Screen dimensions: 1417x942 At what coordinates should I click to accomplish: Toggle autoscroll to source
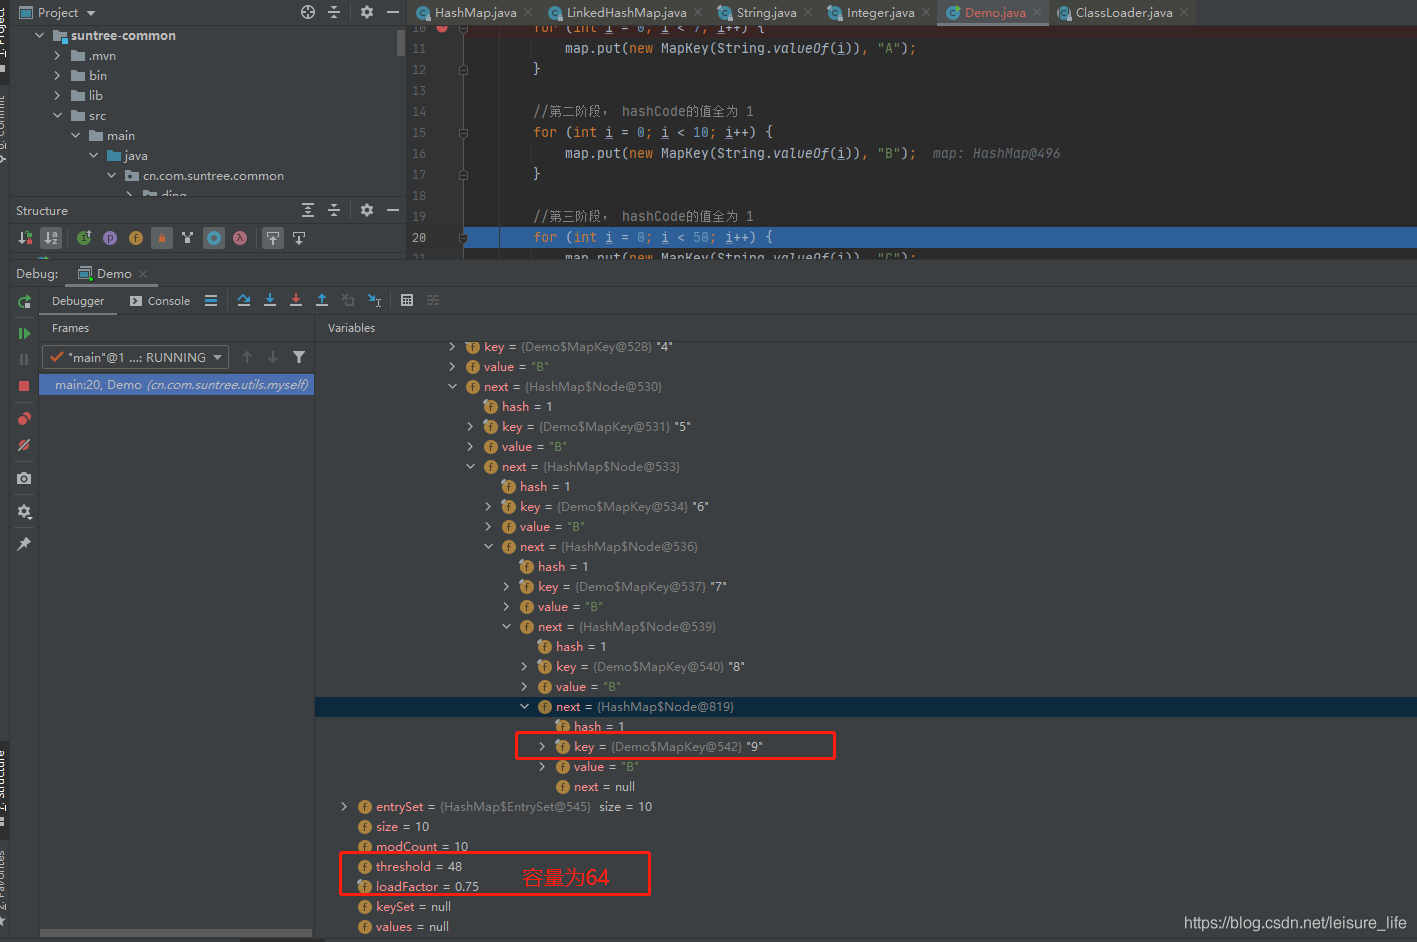(x=273, y=238)
